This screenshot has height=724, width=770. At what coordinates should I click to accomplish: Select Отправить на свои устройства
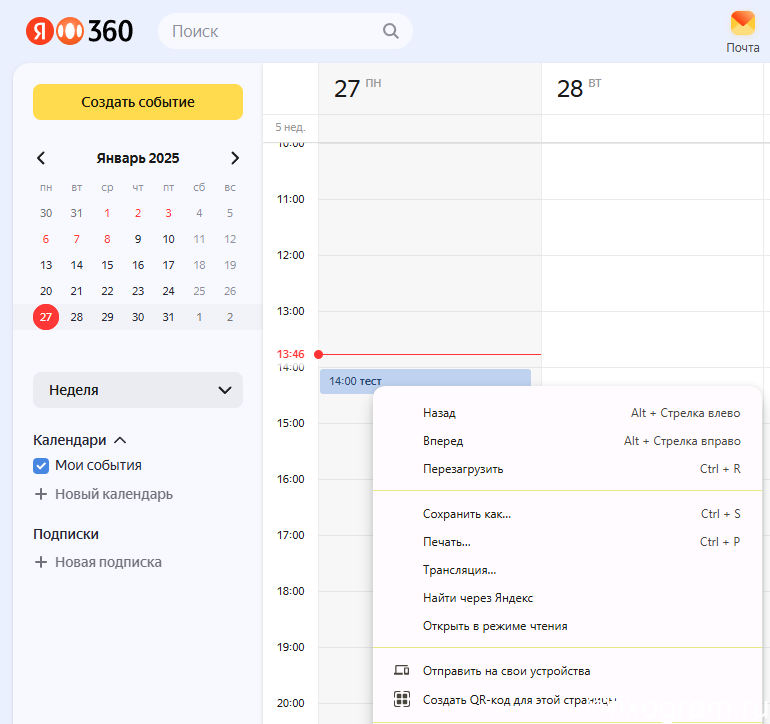pos(567,671)
